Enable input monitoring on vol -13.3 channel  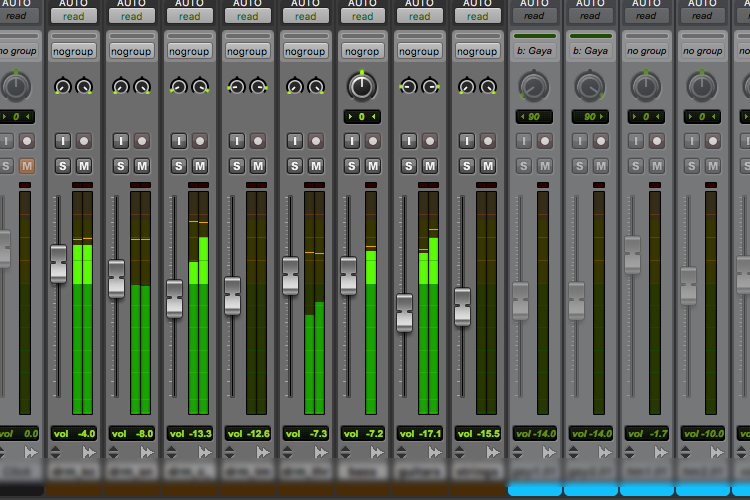pos(178,141)
